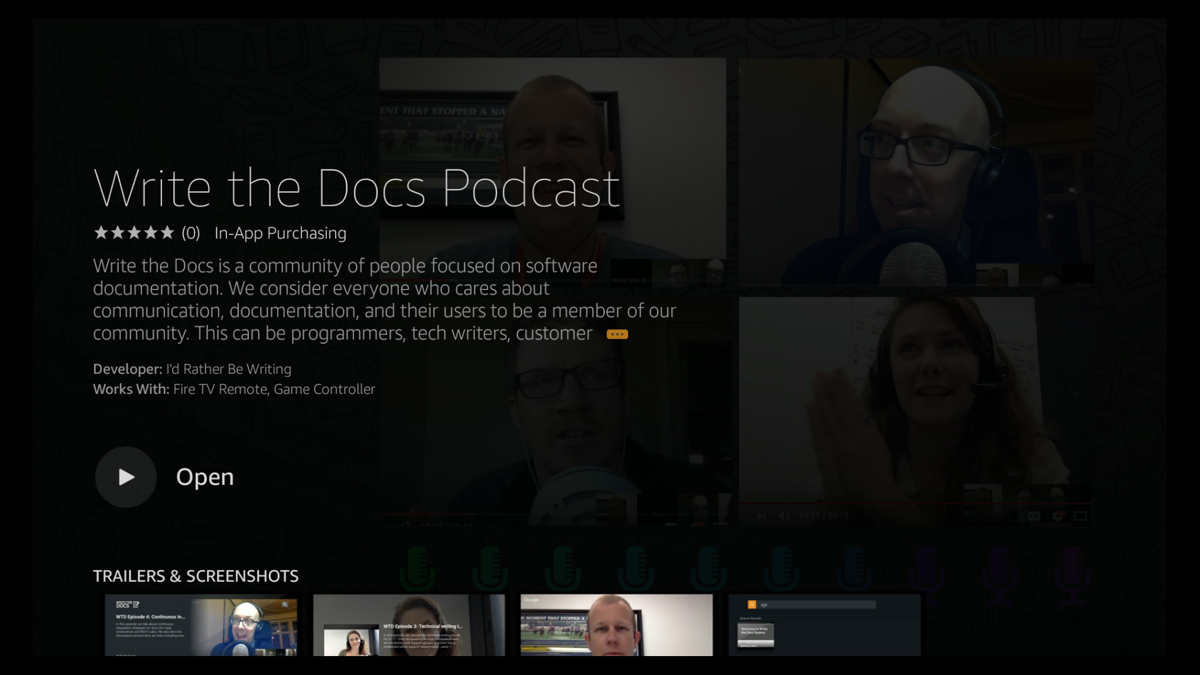Click the HD quality badge on the player gear
This screenshot has height=675, width=1200.
coord(1061,512)
